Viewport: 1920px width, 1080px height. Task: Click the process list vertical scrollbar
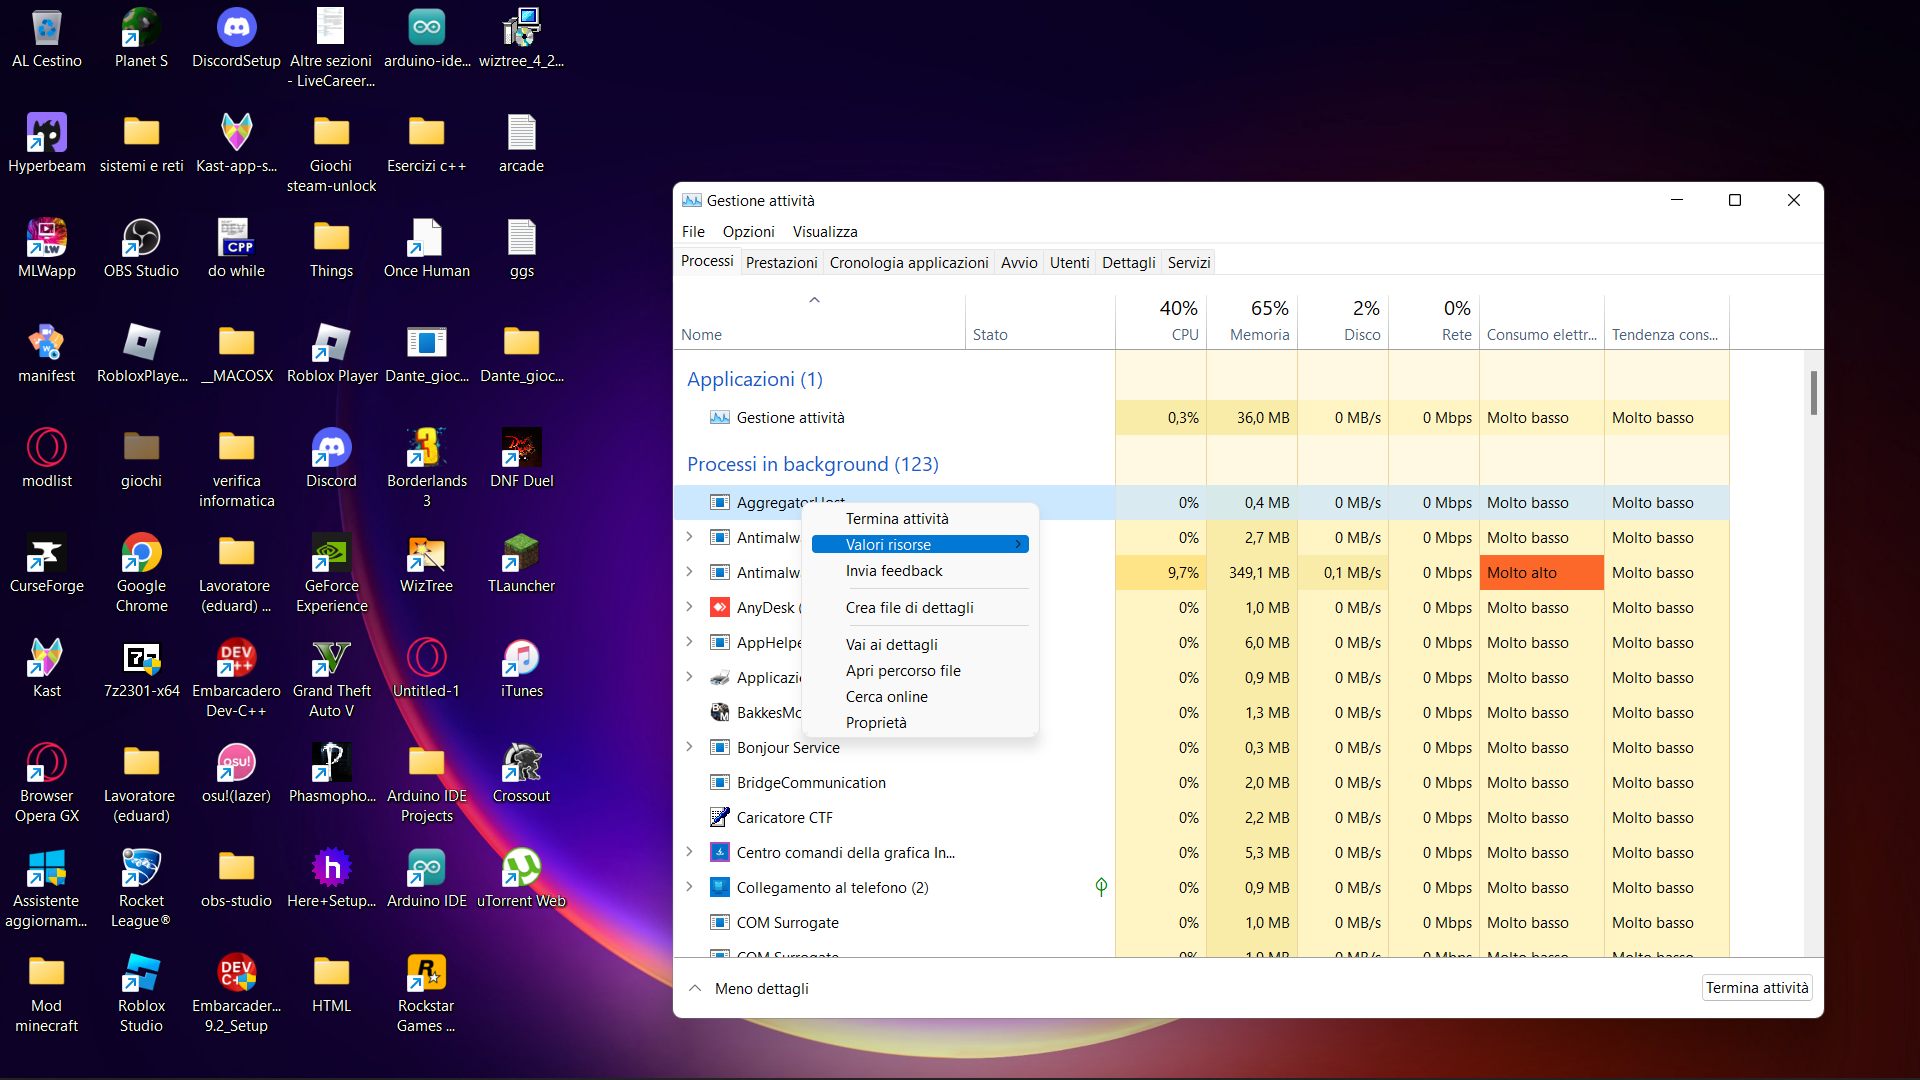[1813, 393]
